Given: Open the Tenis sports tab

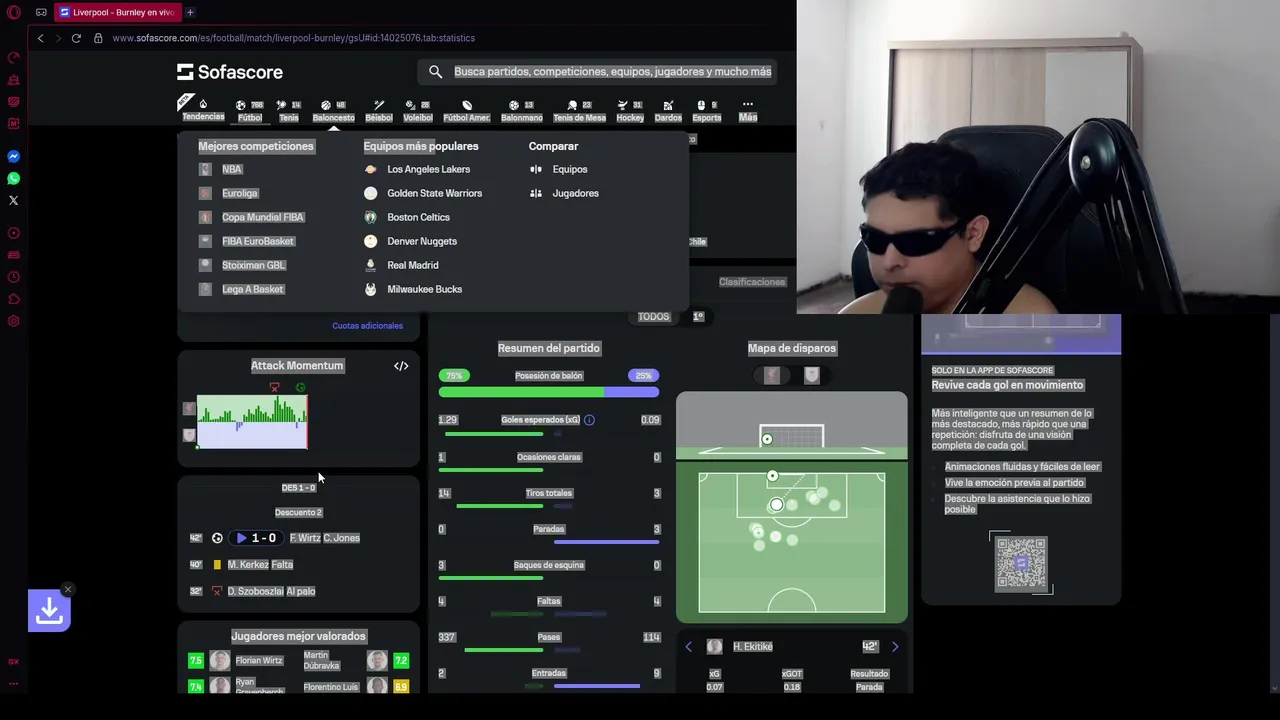Looking at the screenshot, I should click(x=289, y=111).
